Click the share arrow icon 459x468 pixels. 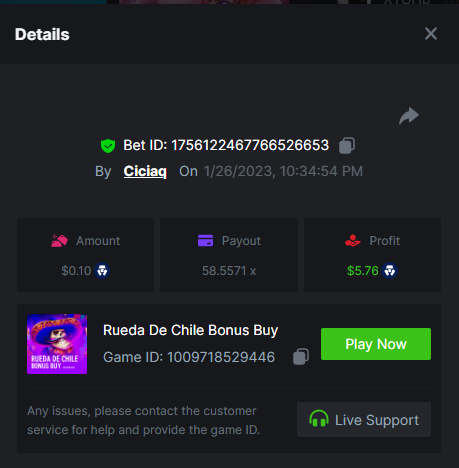[409, 116]
